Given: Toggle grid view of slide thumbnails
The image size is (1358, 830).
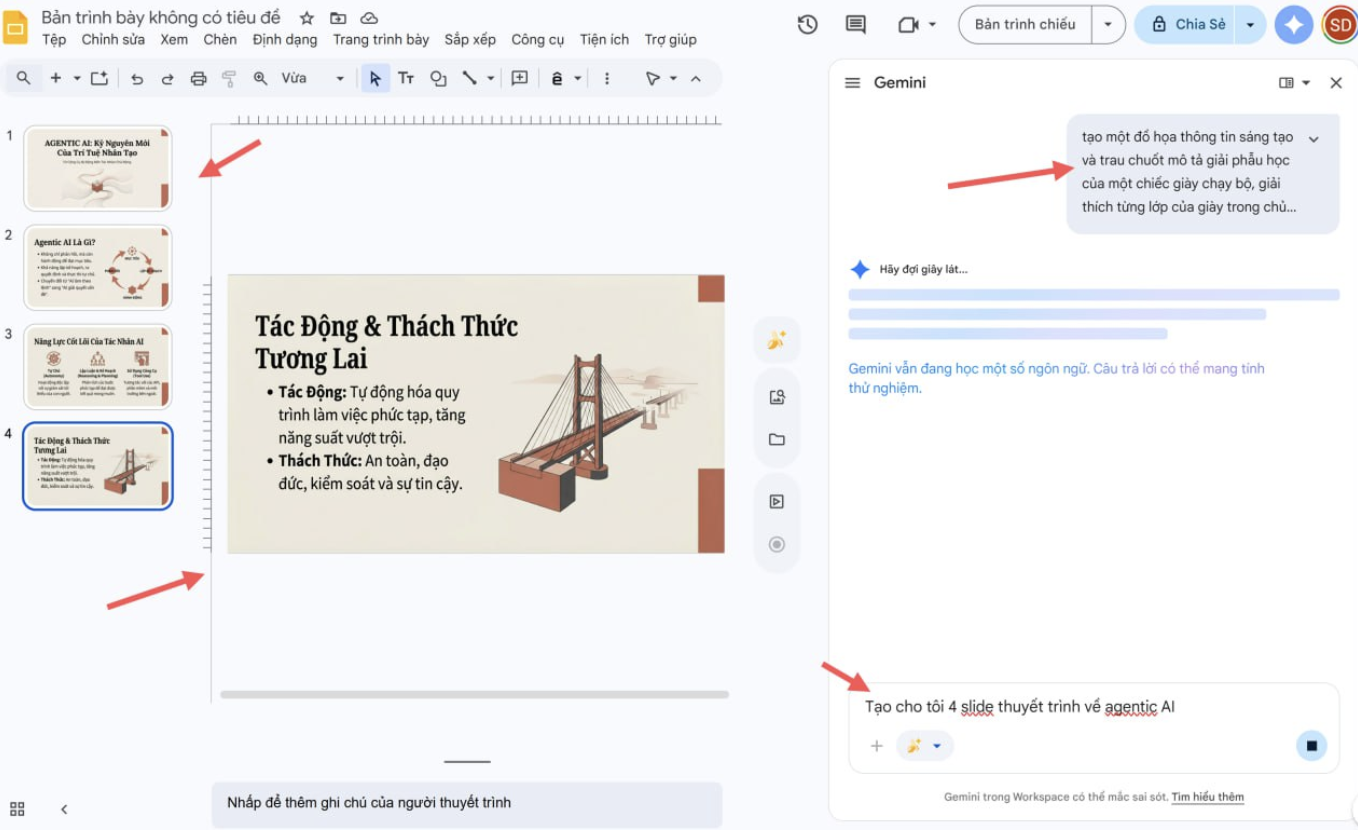Looking at the screenshot, I should tap(16, 809).
